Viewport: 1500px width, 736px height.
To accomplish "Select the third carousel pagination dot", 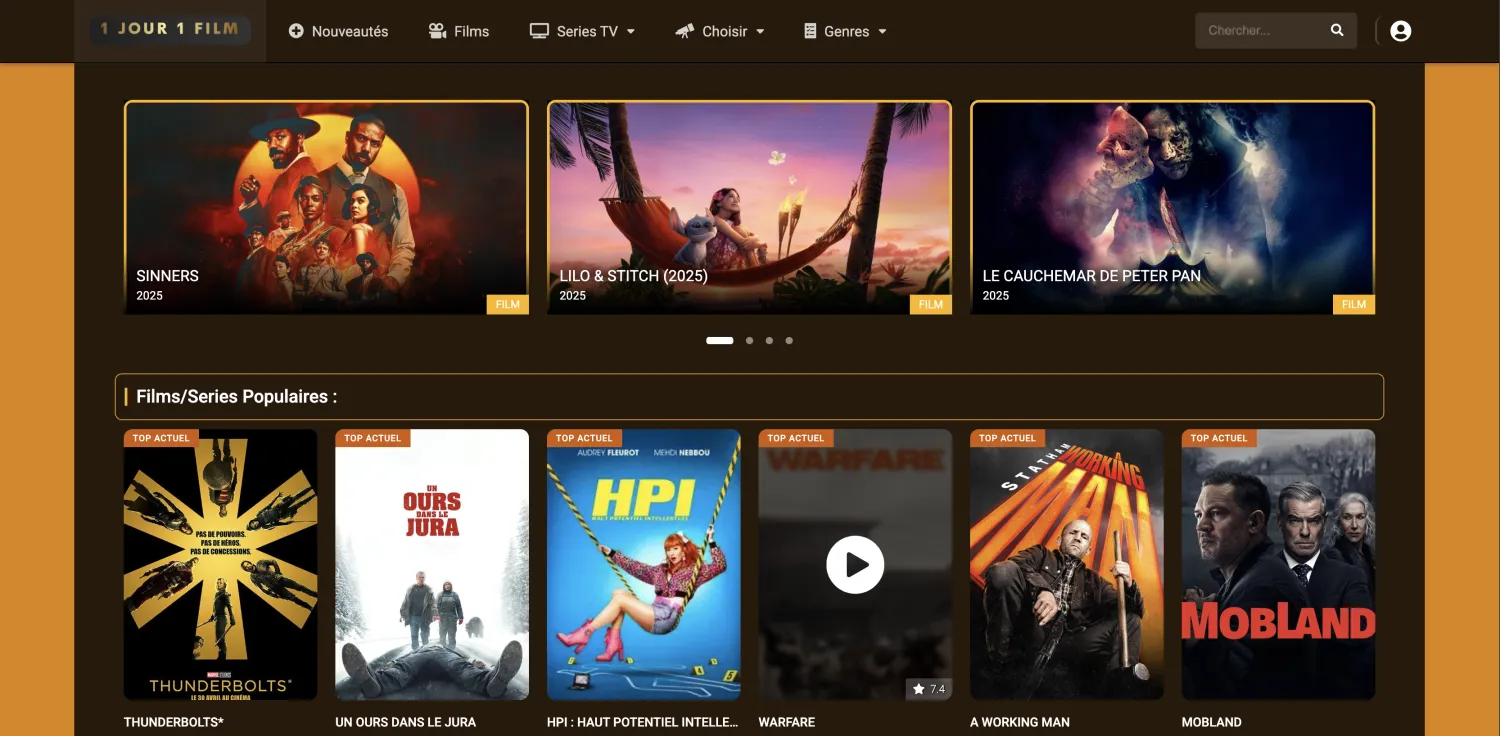I will 769,340.
